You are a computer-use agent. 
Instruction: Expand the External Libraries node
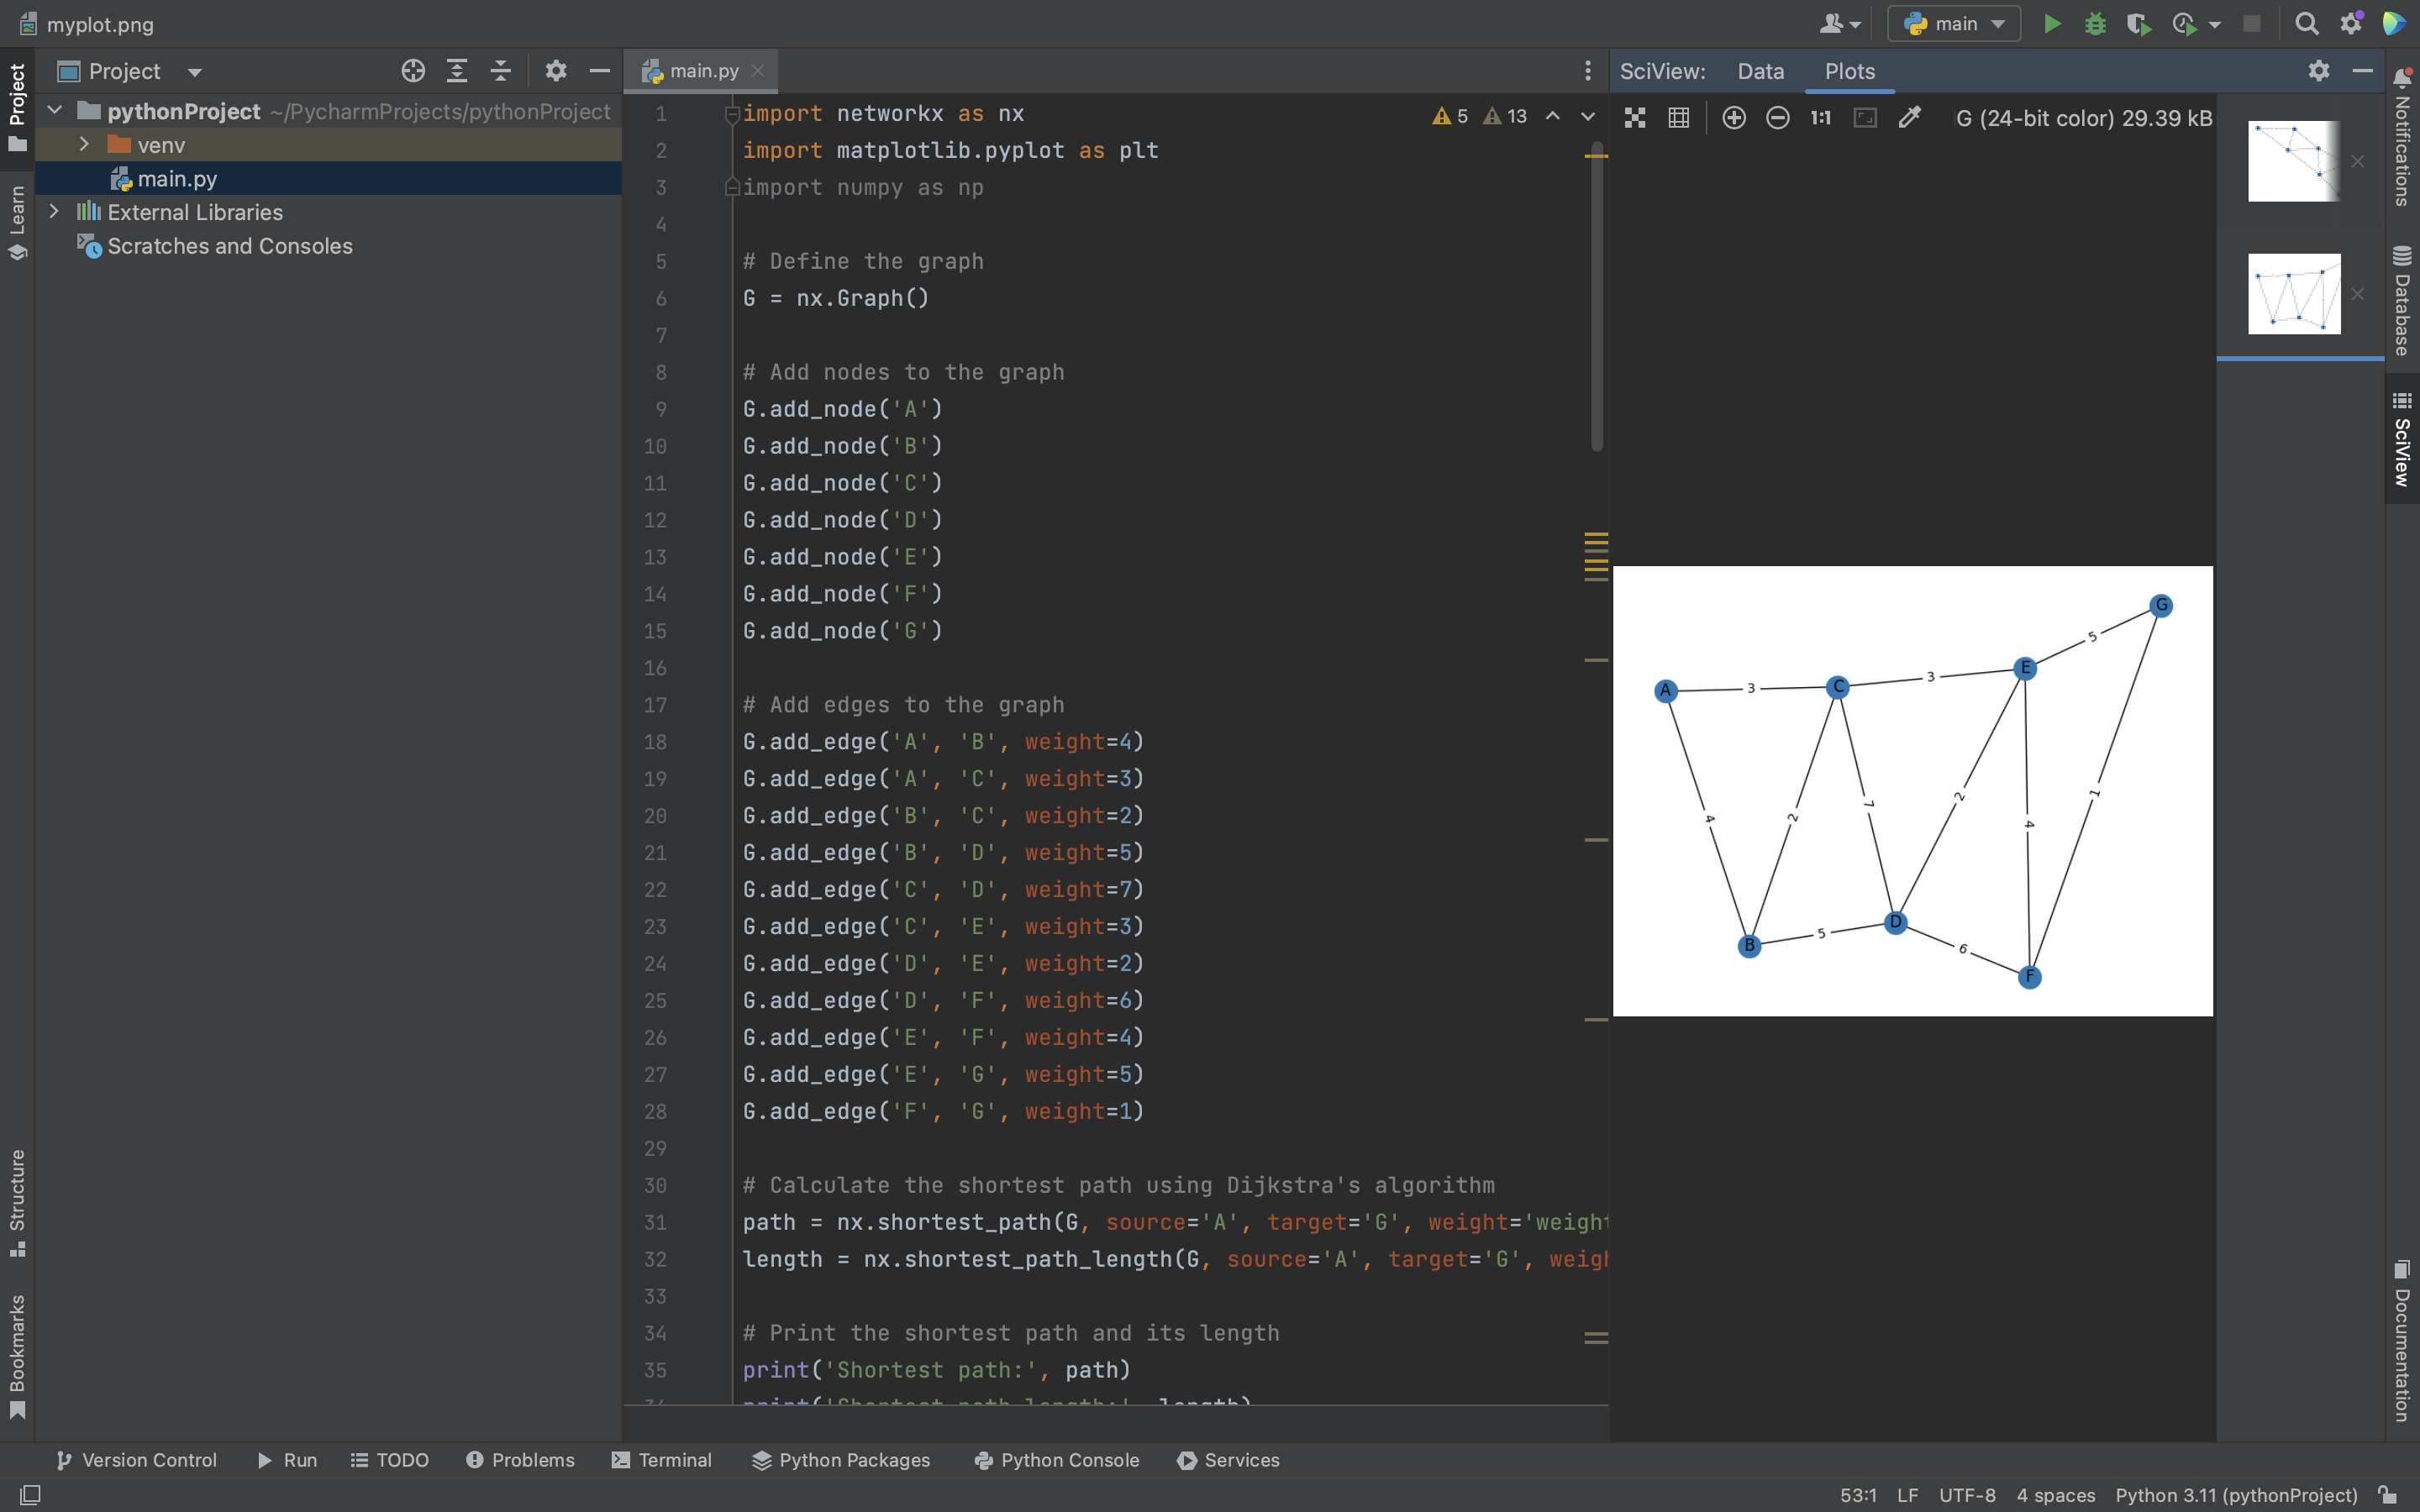tap(55, 212)
